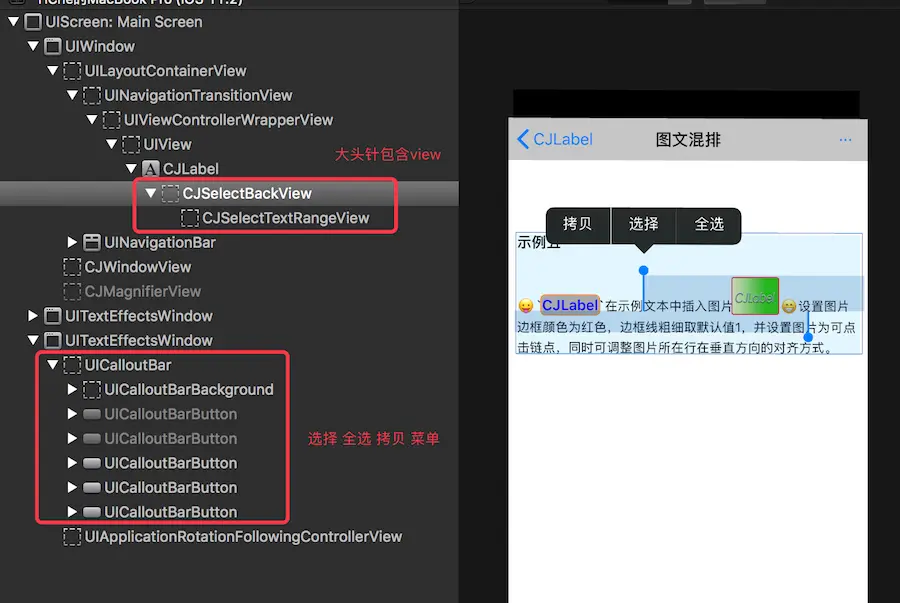
Task: Collapse the UICalloutBar disclosure triangle
Action: click(53, 365)
